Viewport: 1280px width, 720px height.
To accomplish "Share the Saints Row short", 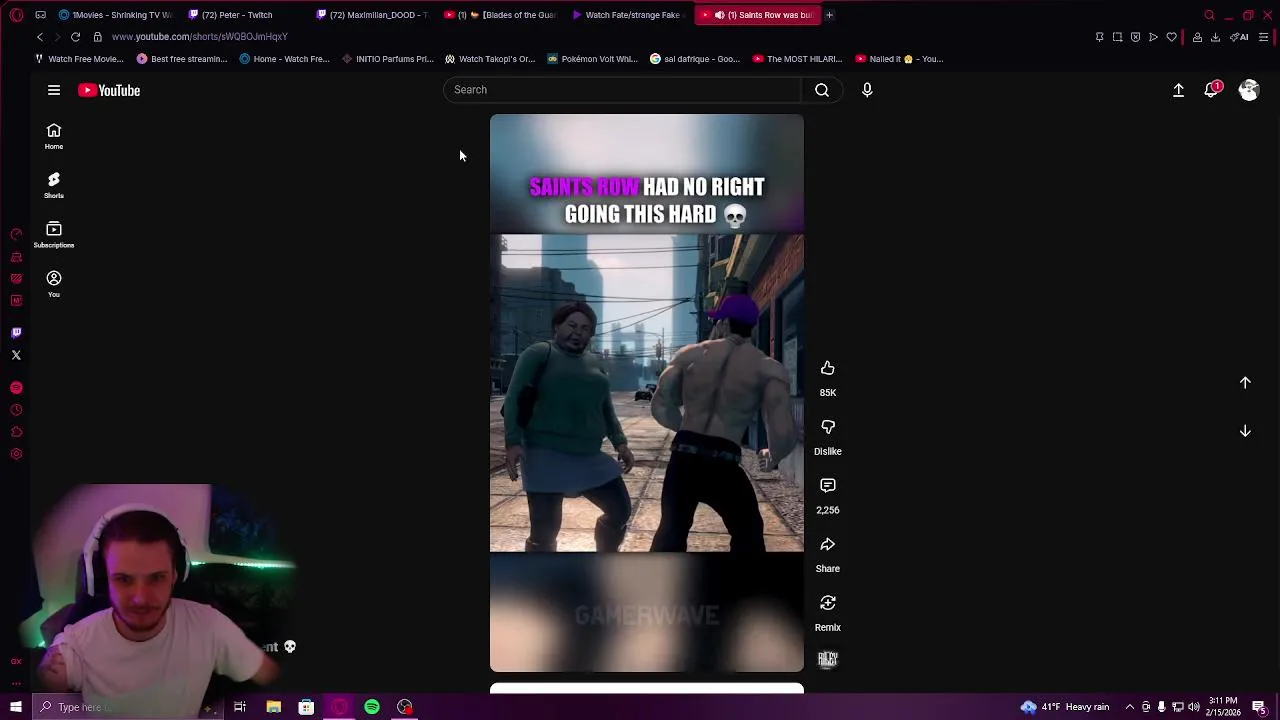I will pos(828,545).
